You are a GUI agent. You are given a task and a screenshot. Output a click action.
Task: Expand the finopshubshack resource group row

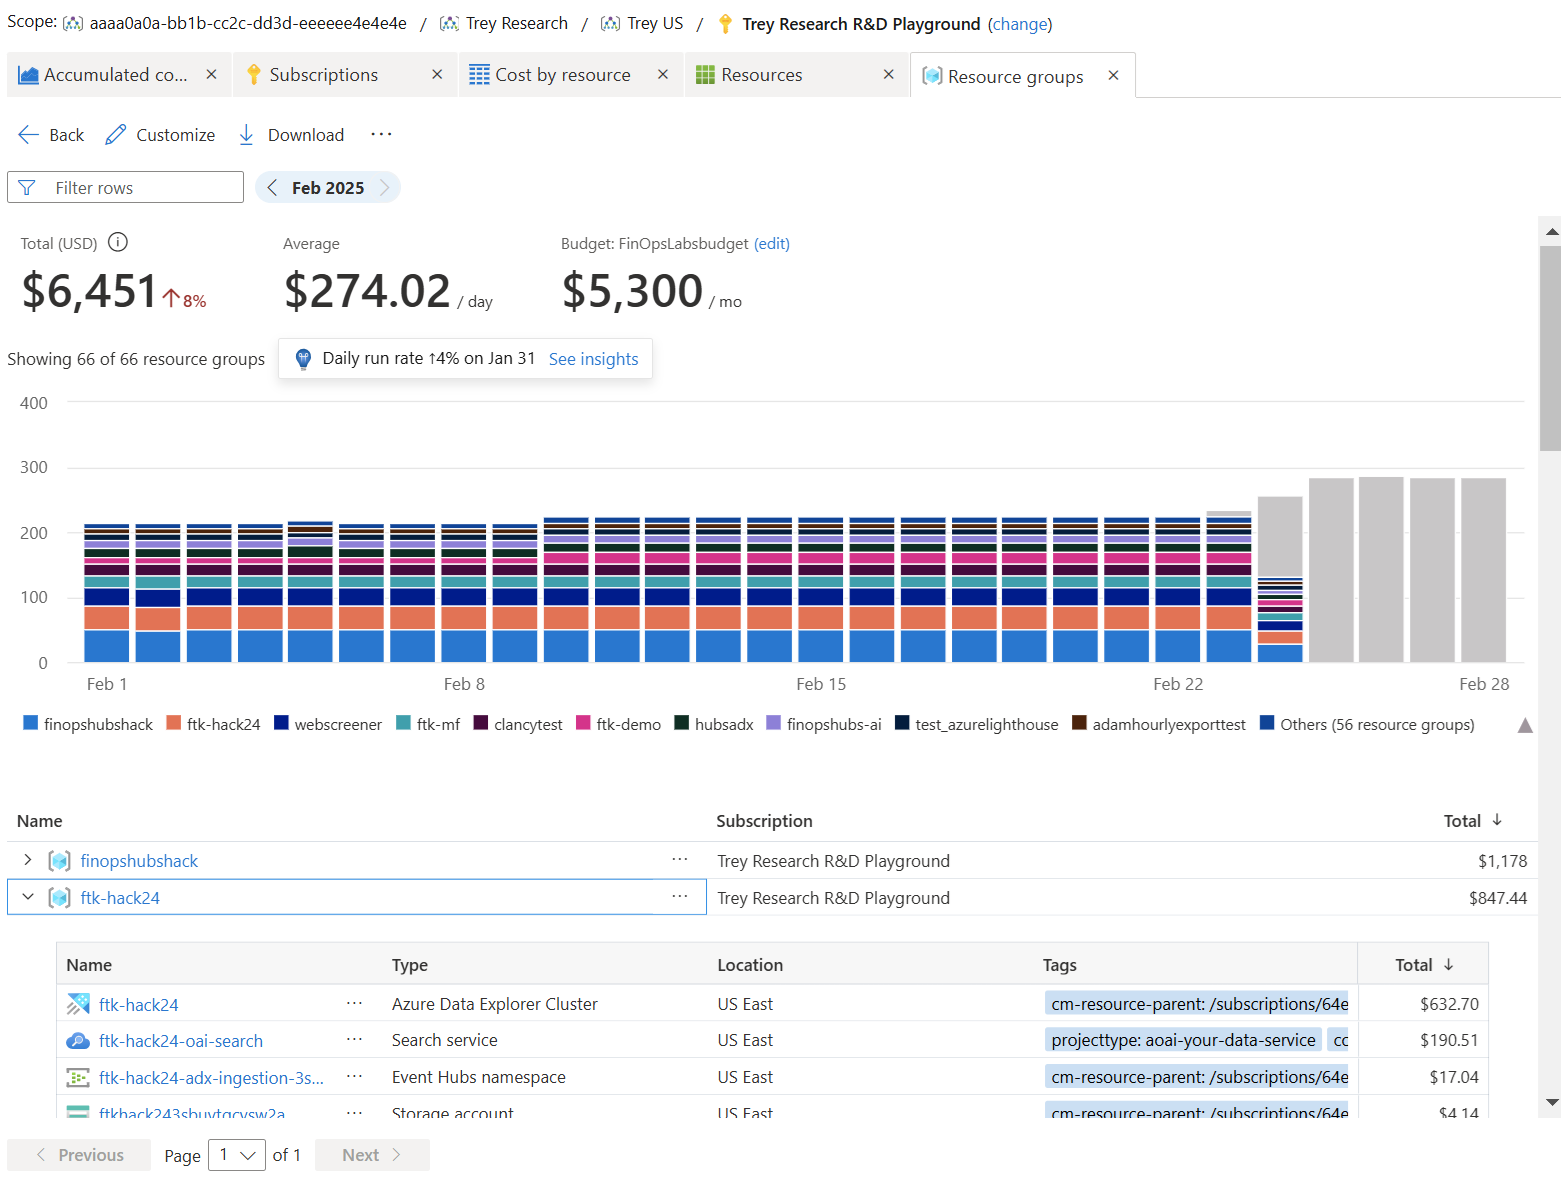click(28, 860)
